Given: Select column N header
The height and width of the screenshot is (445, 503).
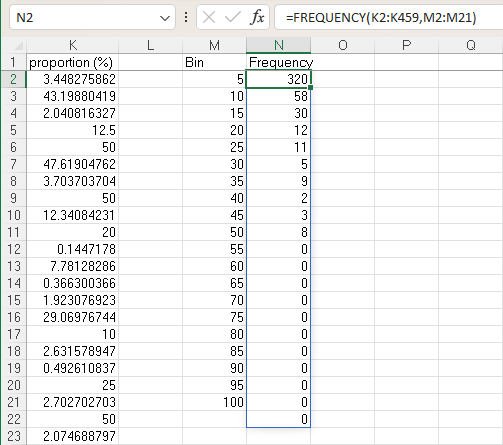Looking at the screenshot, I should tap(278, 45).
